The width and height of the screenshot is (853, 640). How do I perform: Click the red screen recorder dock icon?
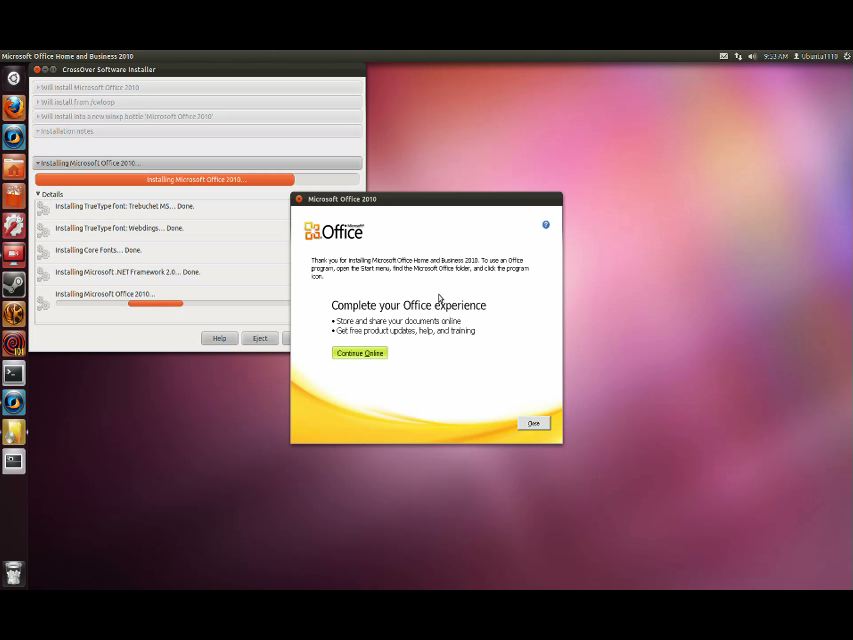14,255
